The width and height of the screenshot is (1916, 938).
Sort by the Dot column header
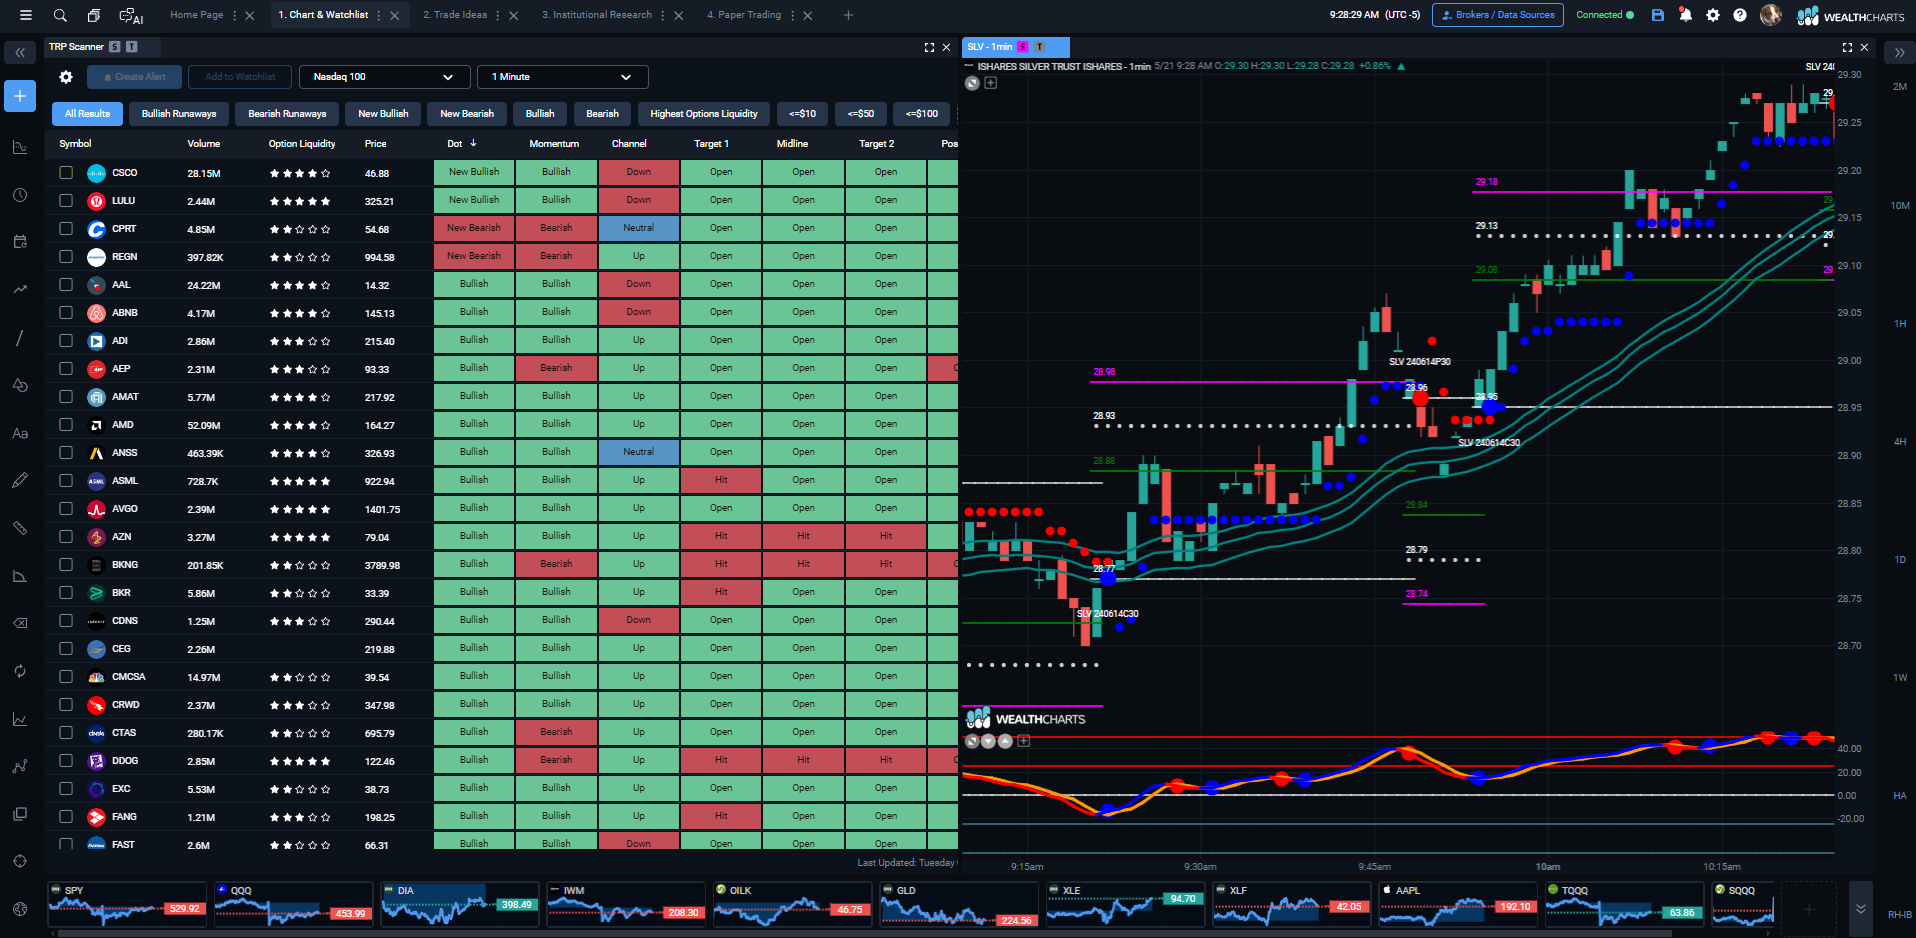[x=462, y=144]
